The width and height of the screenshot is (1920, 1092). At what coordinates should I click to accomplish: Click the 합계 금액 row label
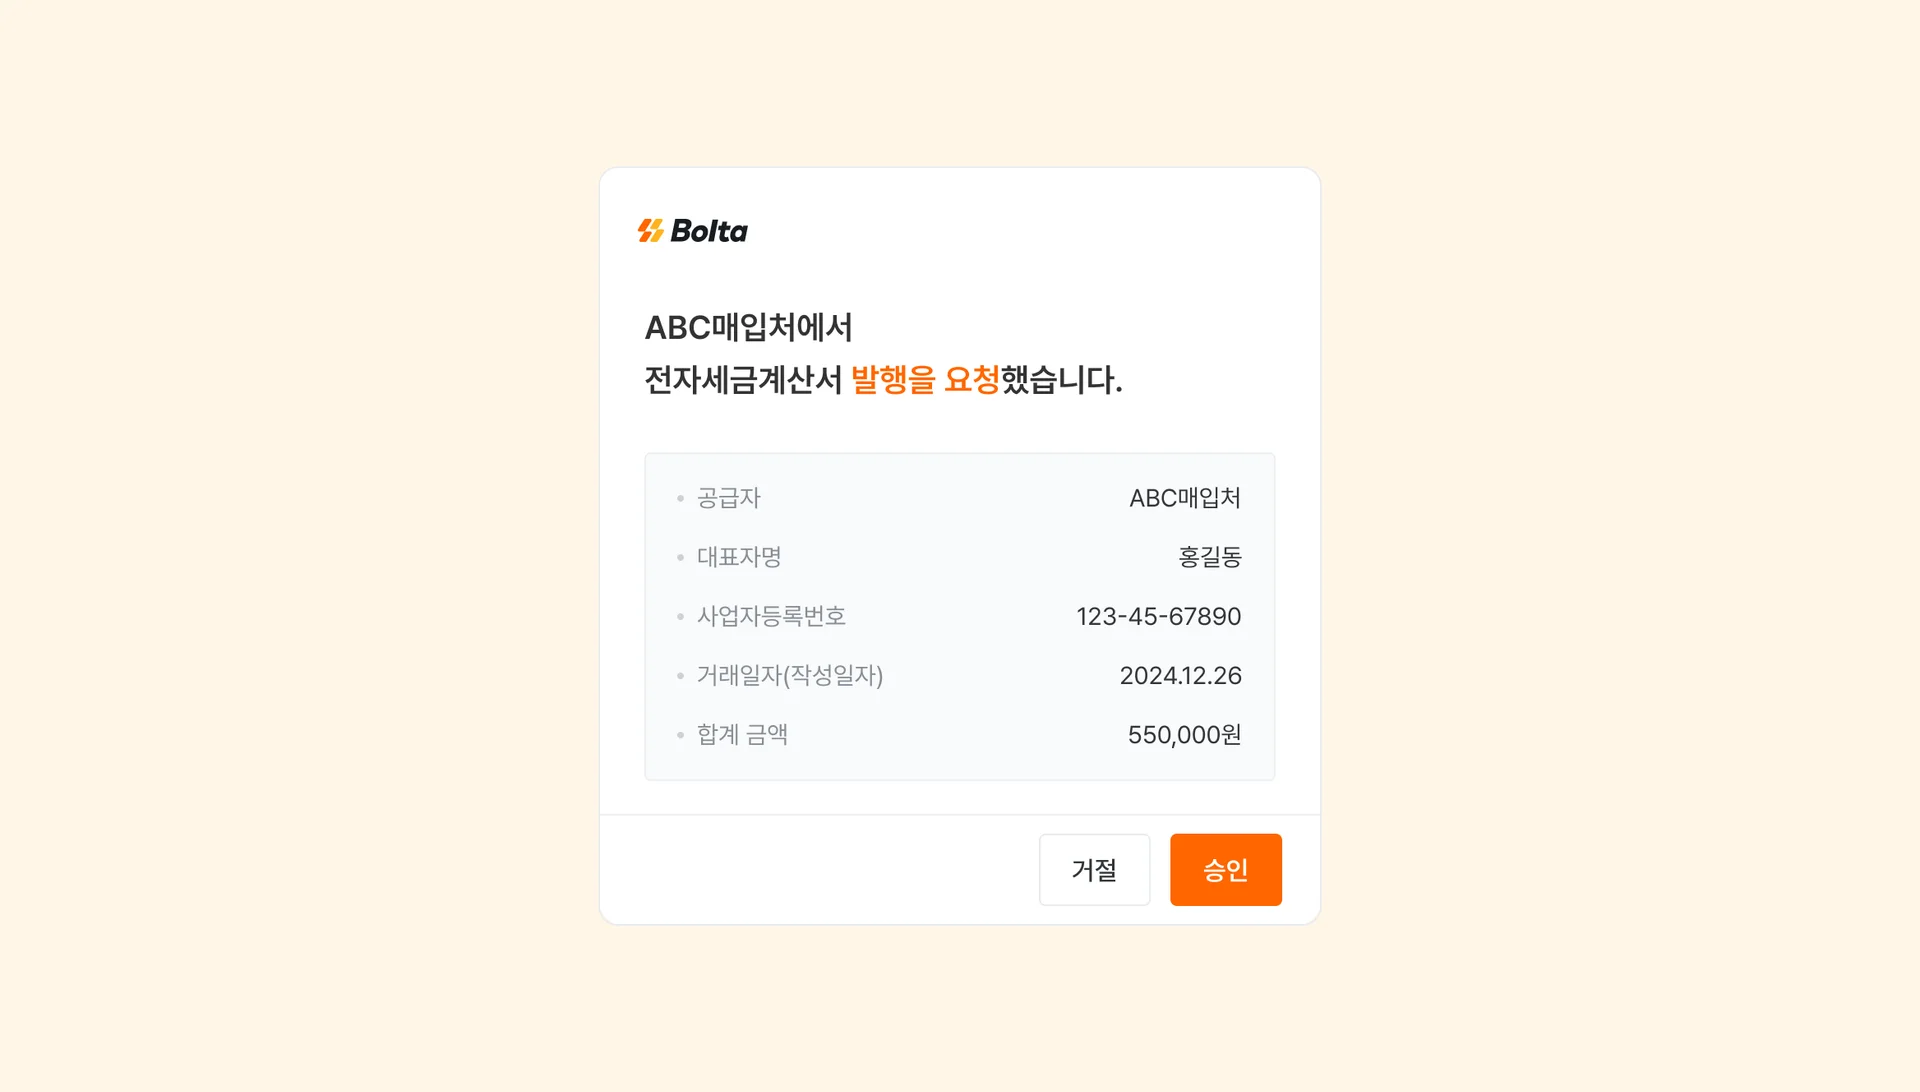pos(742,734)
